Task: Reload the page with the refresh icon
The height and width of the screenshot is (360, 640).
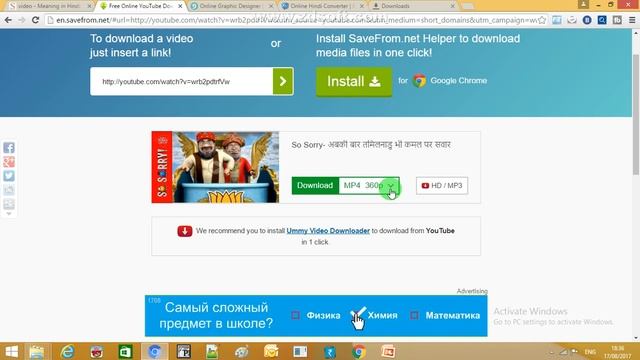Action: [x=36, y=20]
